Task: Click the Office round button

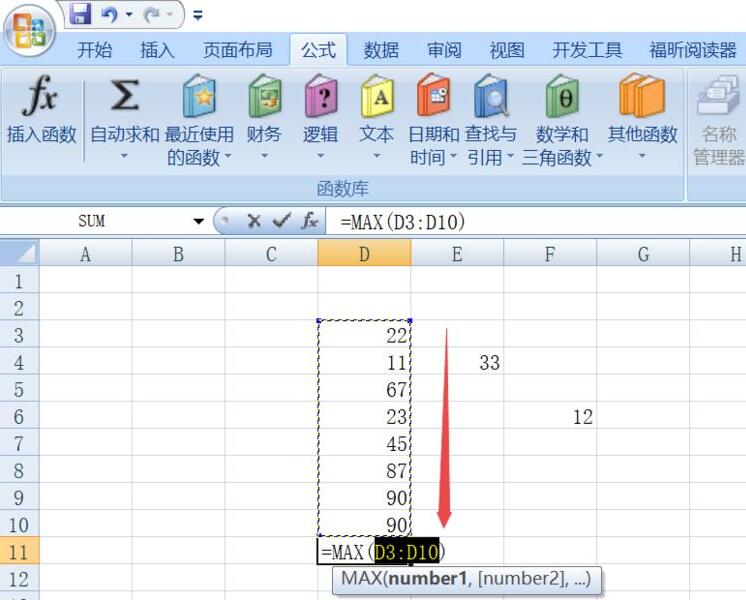Action: click(x=29, y=31)
